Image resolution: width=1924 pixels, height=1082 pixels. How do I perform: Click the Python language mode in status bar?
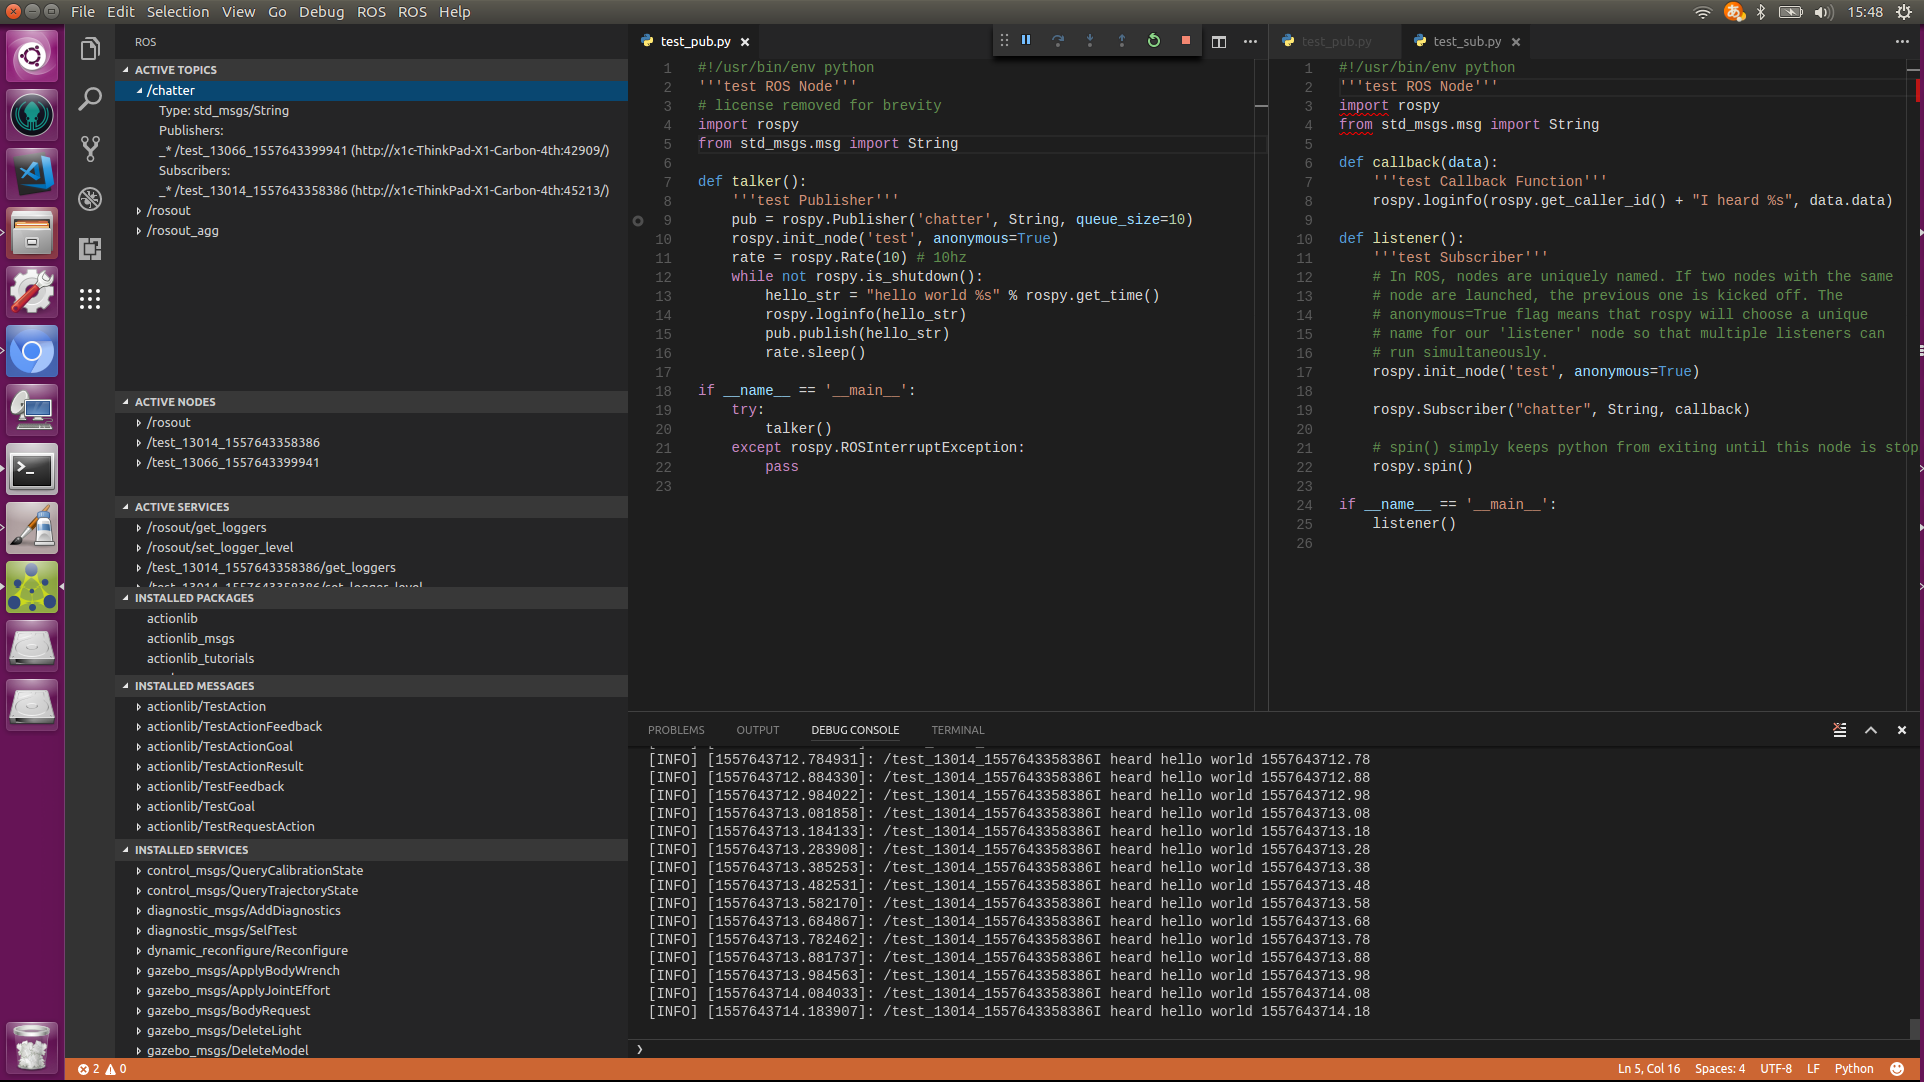point(1853,1069)
